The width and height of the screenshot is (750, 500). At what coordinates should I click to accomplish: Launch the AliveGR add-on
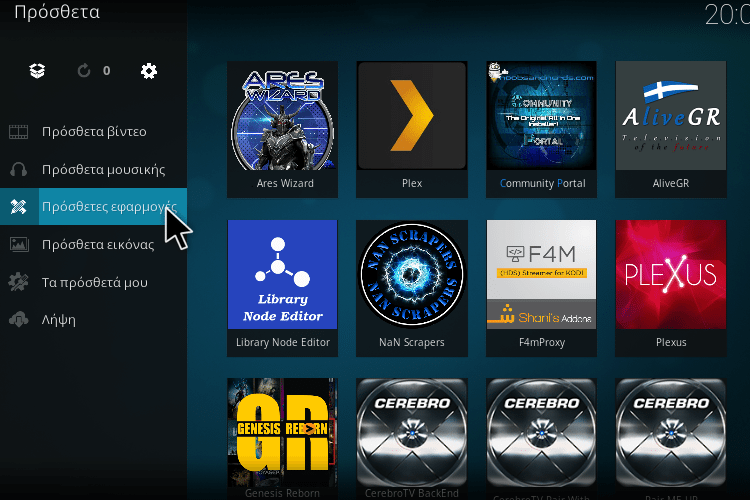[671, 129]
